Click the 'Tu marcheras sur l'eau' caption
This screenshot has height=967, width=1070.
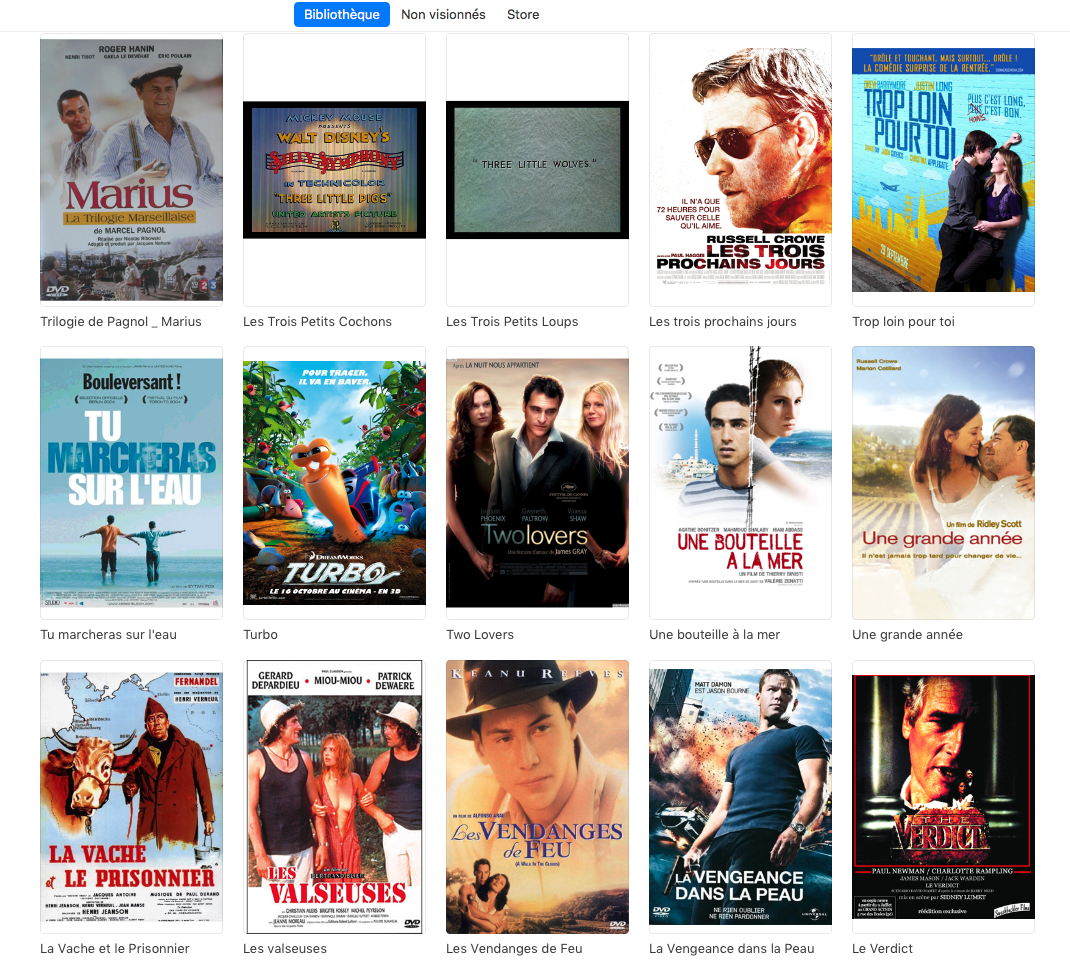(109, 635)
